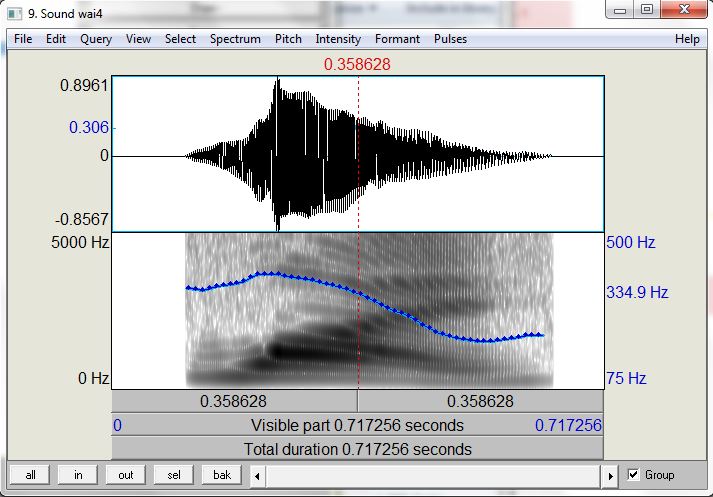The image size is (713, 497).
Task: Minimize the Sound wai4 window
Action: tap(620, 10)
